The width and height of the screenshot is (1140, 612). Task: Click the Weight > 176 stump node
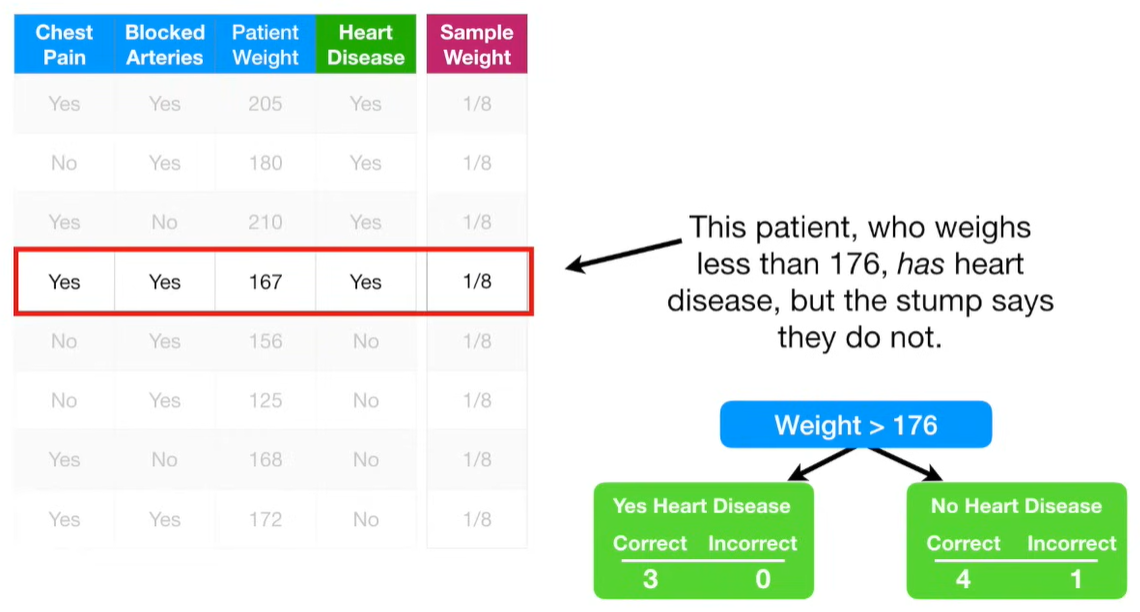[856, 425]
